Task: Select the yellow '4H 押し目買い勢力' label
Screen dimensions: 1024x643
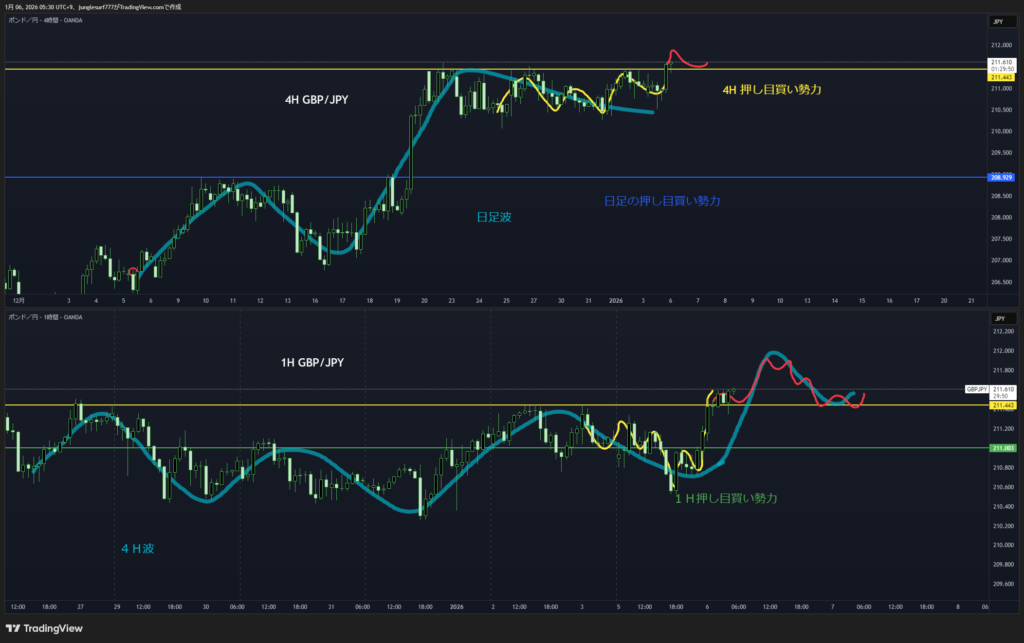Action: click(771, 90)
